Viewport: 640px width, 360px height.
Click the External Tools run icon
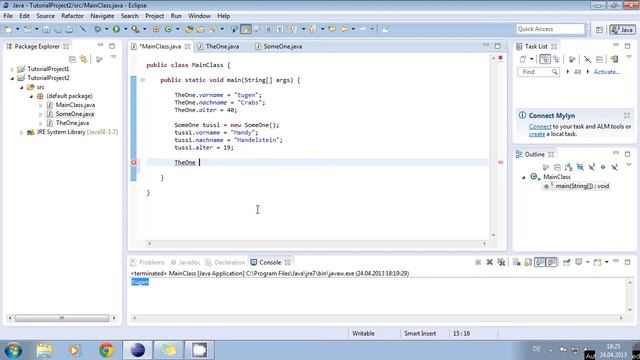(x=135, y=29)
